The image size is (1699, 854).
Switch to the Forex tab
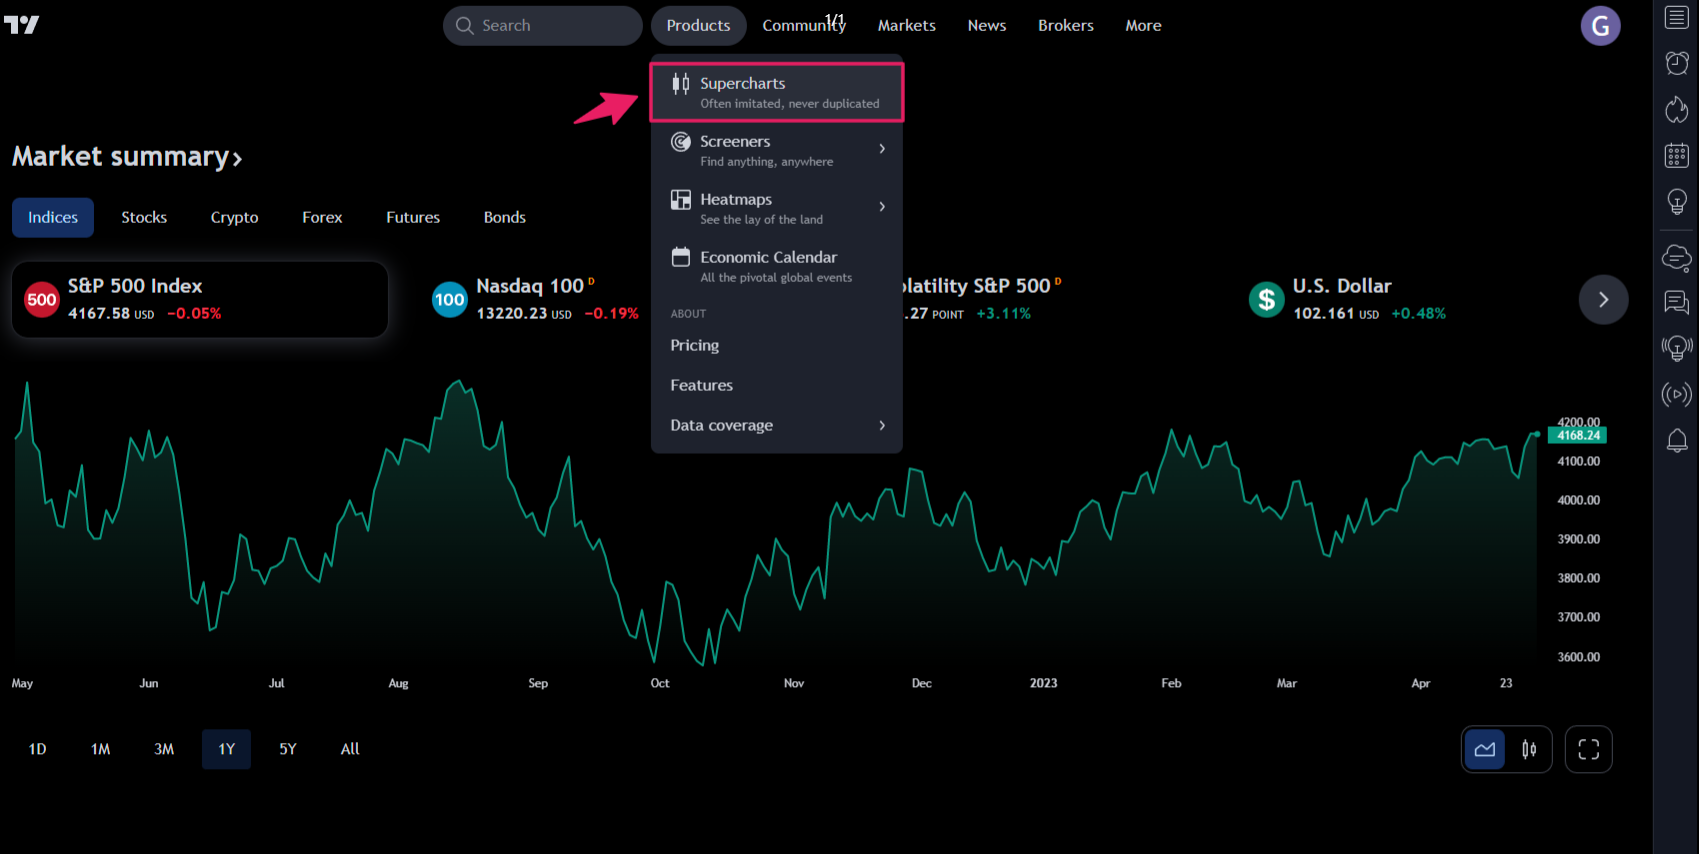(x=322, y=217)
